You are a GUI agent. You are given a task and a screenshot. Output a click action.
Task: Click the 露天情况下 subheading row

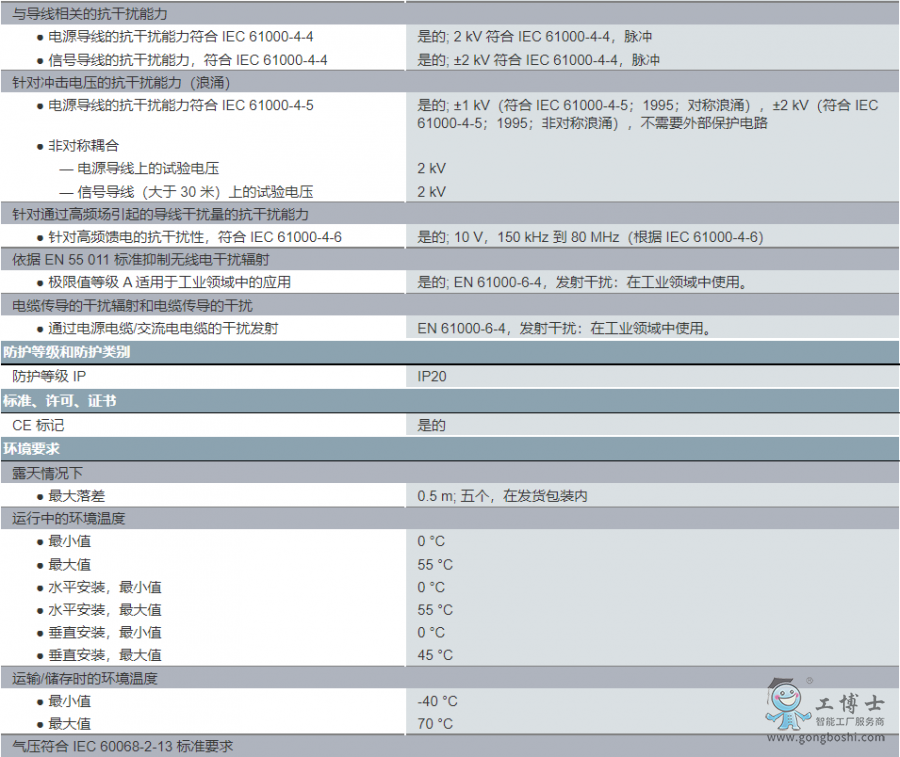(x=48, y=472)
